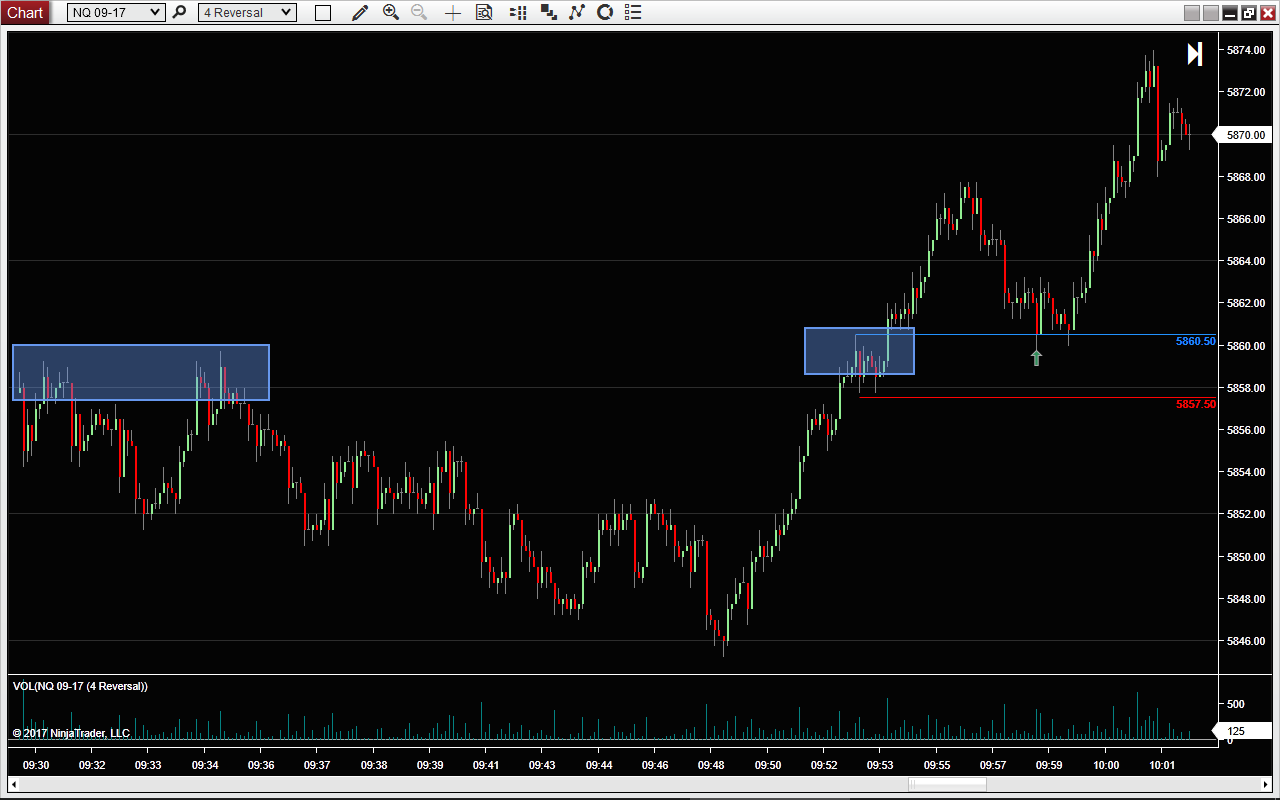This screenshot has width=1280, height=800.
Task: Click the 09:55 time axis label
Action: pos(937,765)
